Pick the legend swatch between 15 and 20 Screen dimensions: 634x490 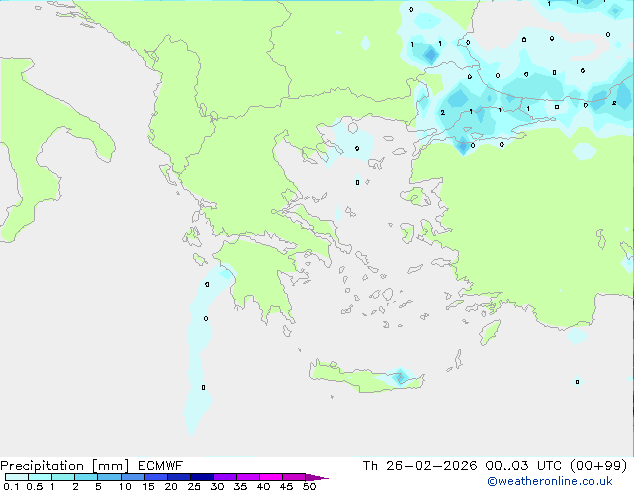(155, 477)
